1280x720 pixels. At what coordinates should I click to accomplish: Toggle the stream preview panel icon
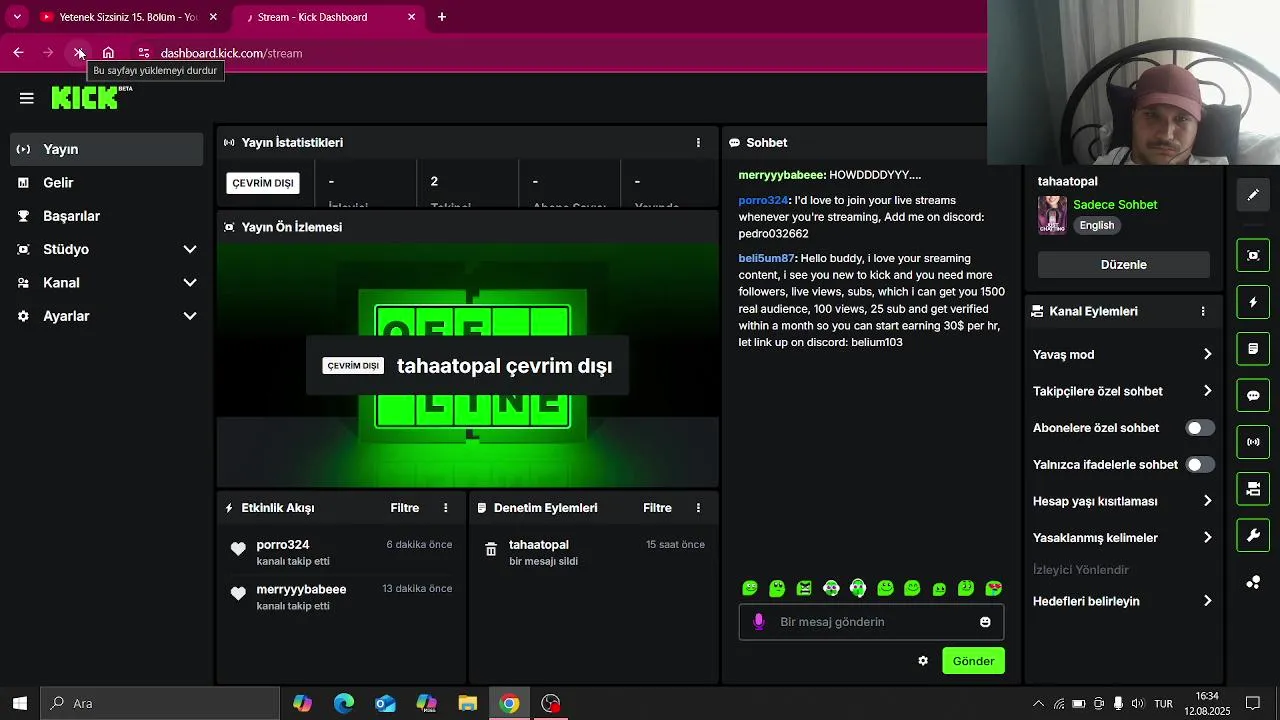[1253, 255]
